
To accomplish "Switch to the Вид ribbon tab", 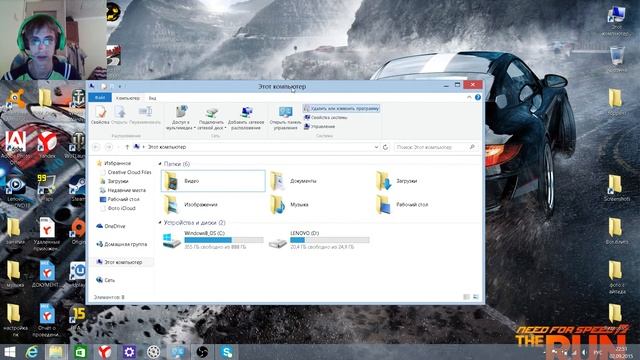I will click(x=152, y=98).
